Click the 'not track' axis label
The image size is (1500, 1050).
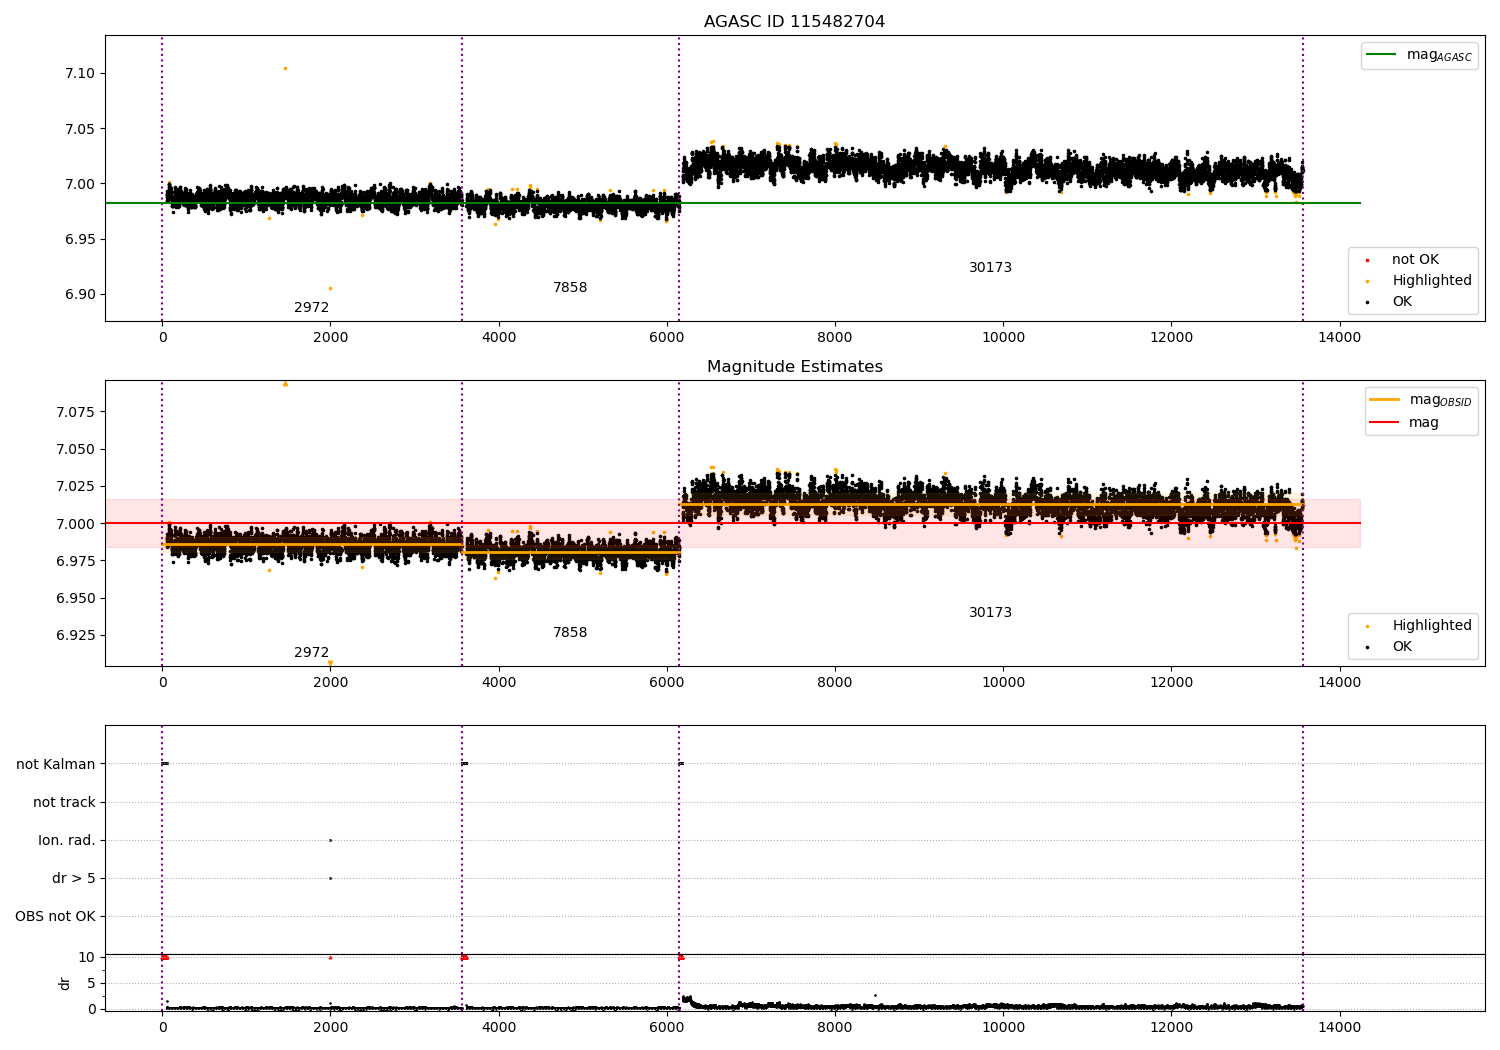click(64, 803)
